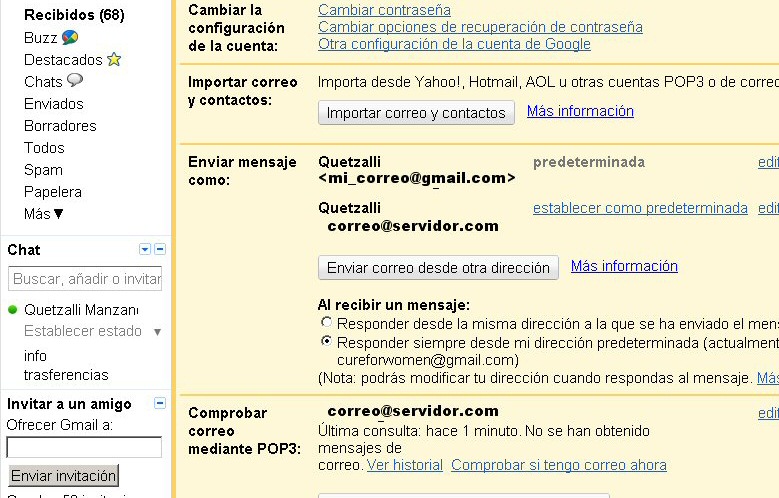779x498 pixels.
Task: Open the Buzz icon in sidebar
Action: (x=70, y=37)
